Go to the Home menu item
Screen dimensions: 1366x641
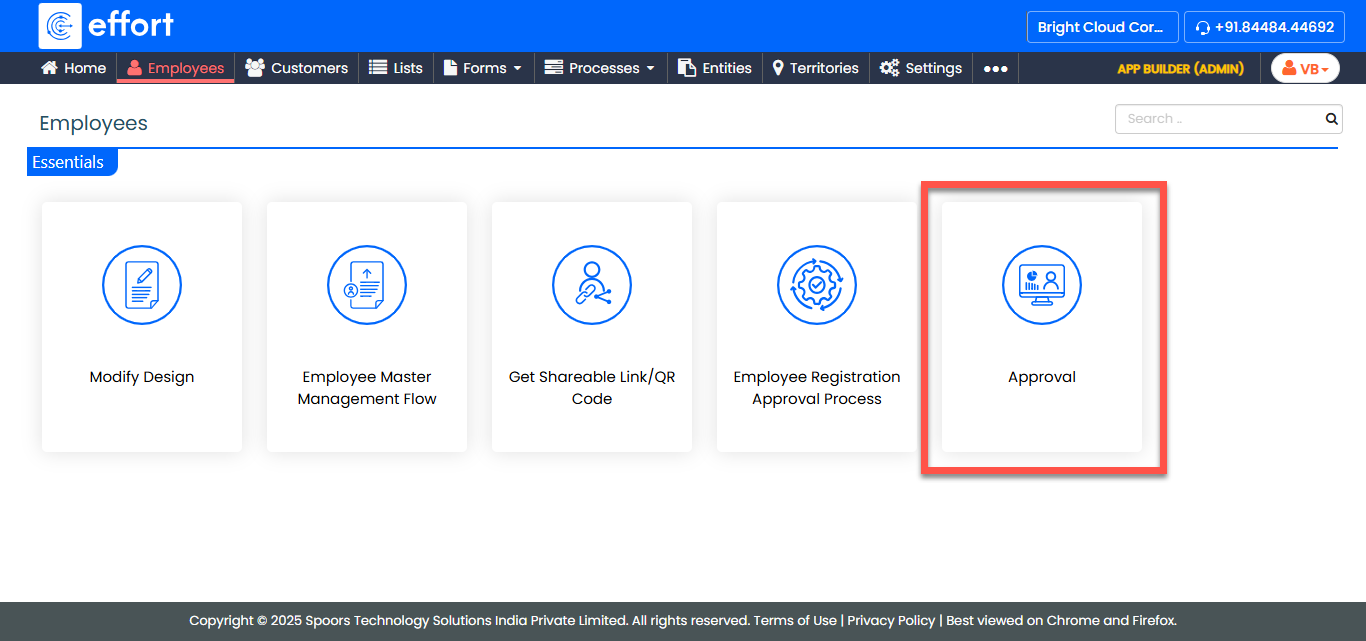(x=73, y=68)
